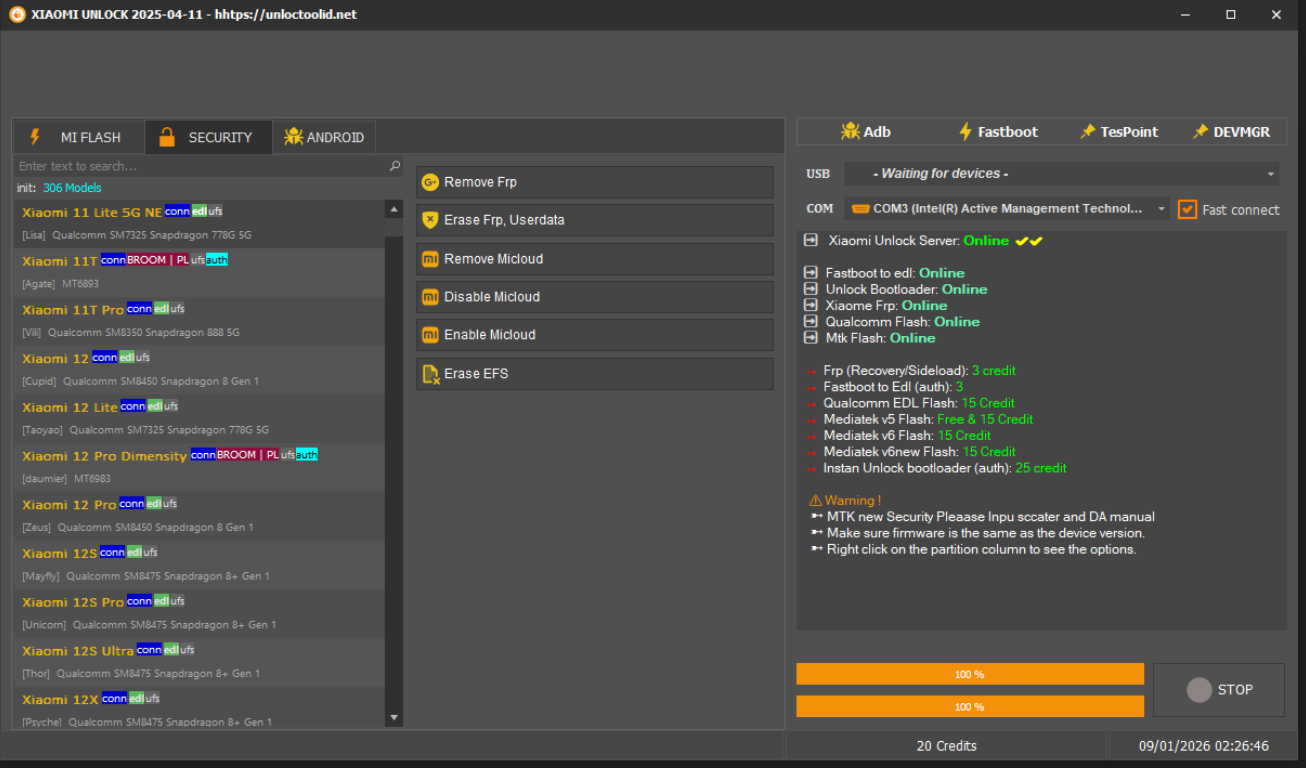Select Xiaomi 12 Pro Dimensity model

point(199,467)
